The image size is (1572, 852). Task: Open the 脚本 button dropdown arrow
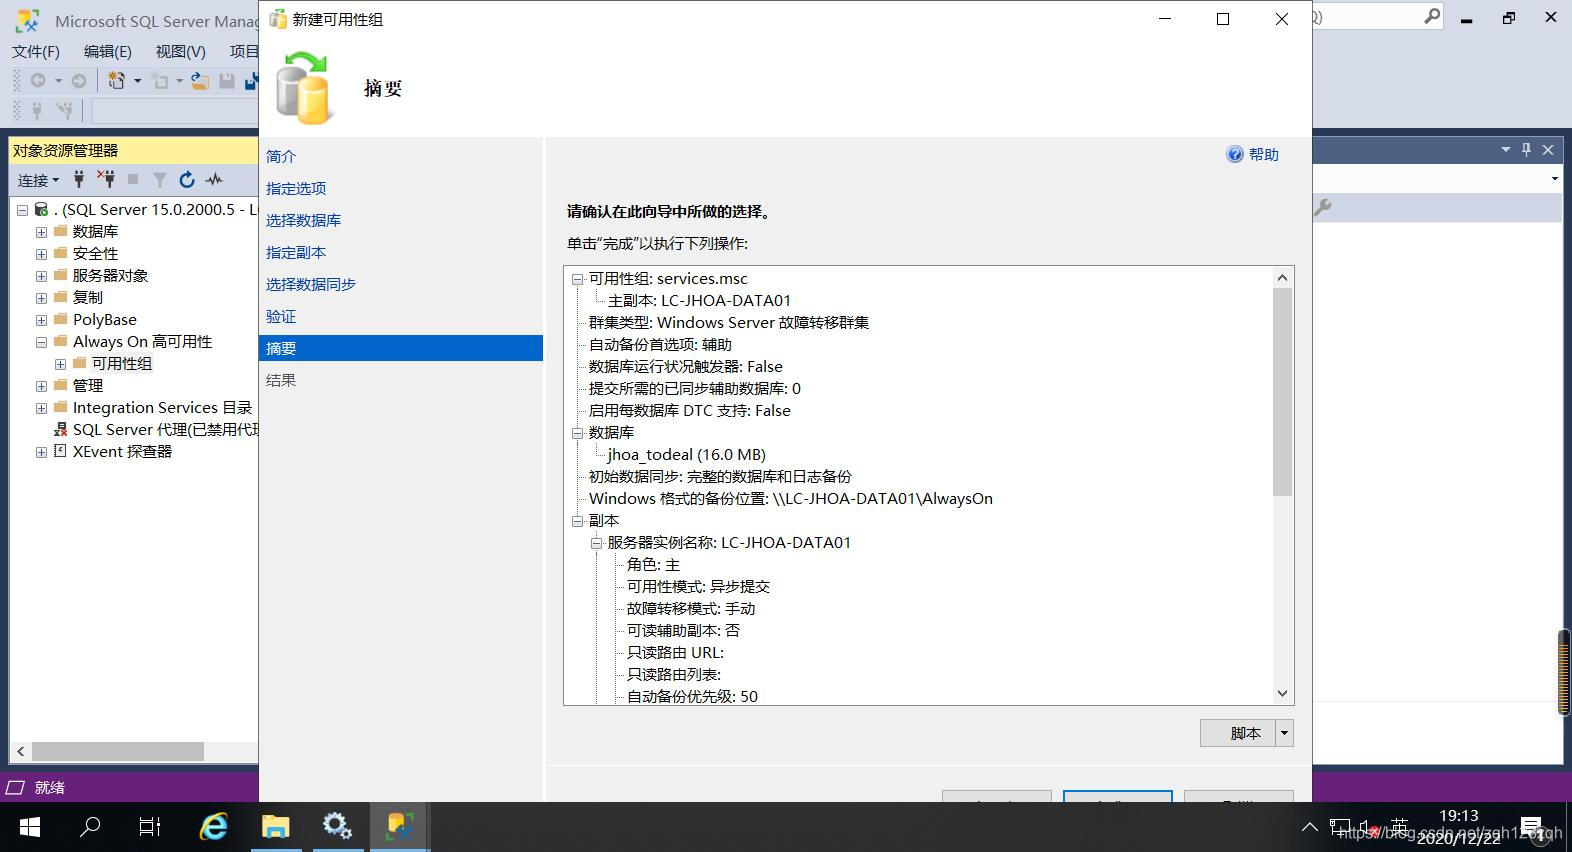[1284, 733]
